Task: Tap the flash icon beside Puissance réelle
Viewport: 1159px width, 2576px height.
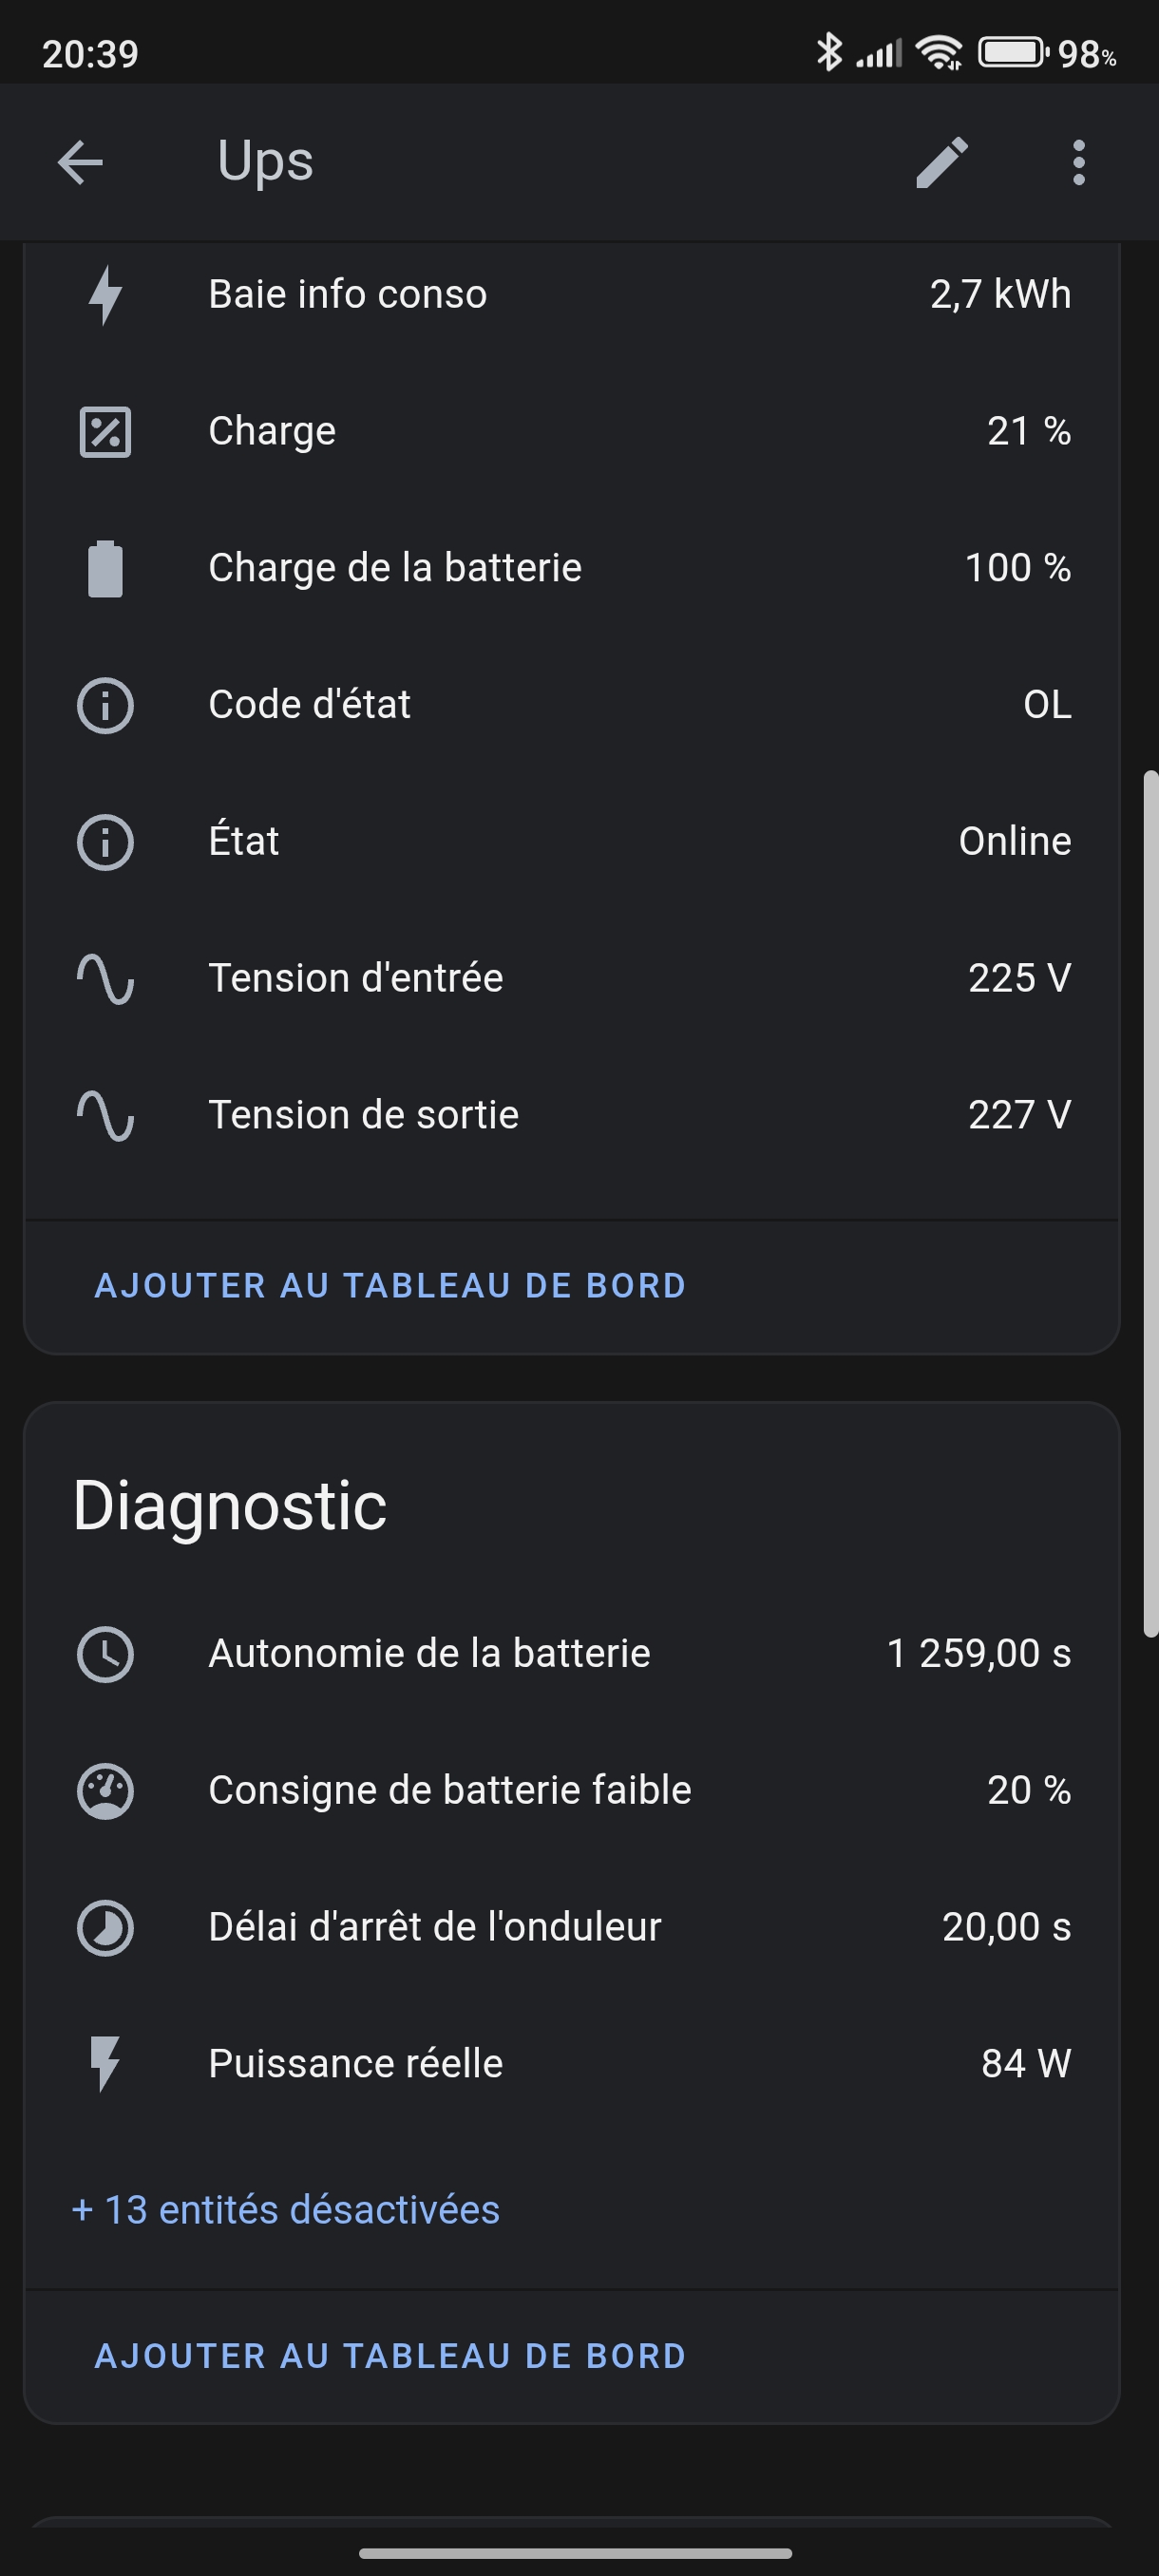Action: point(105,2064)
